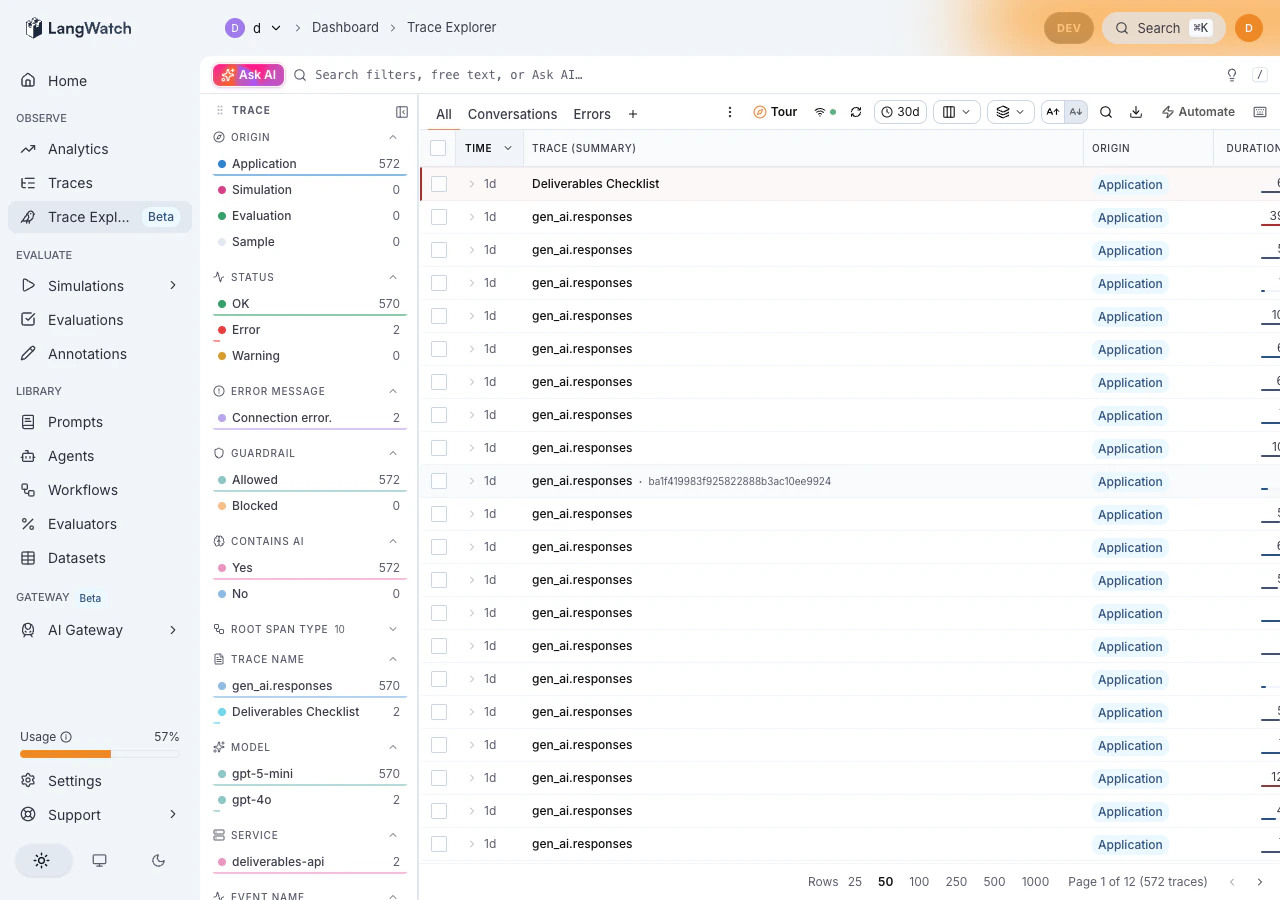Open the Home page in sidebar
The image size is (1280, 900).
(x=100, y=81)
